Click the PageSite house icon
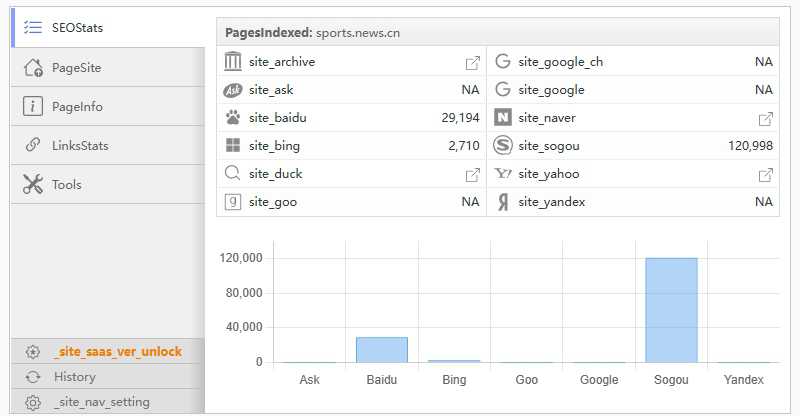Image resolution: width=800 pixels, height=416 pixels. pos(33,67)
